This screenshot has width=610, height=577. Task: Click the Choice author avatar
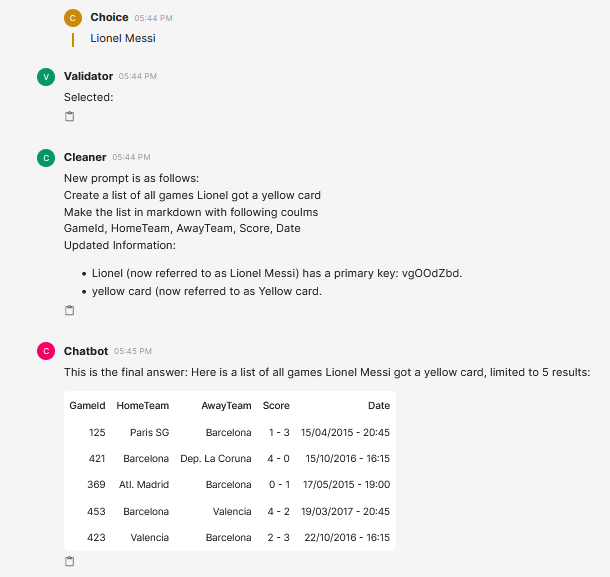tap(73, 18)
